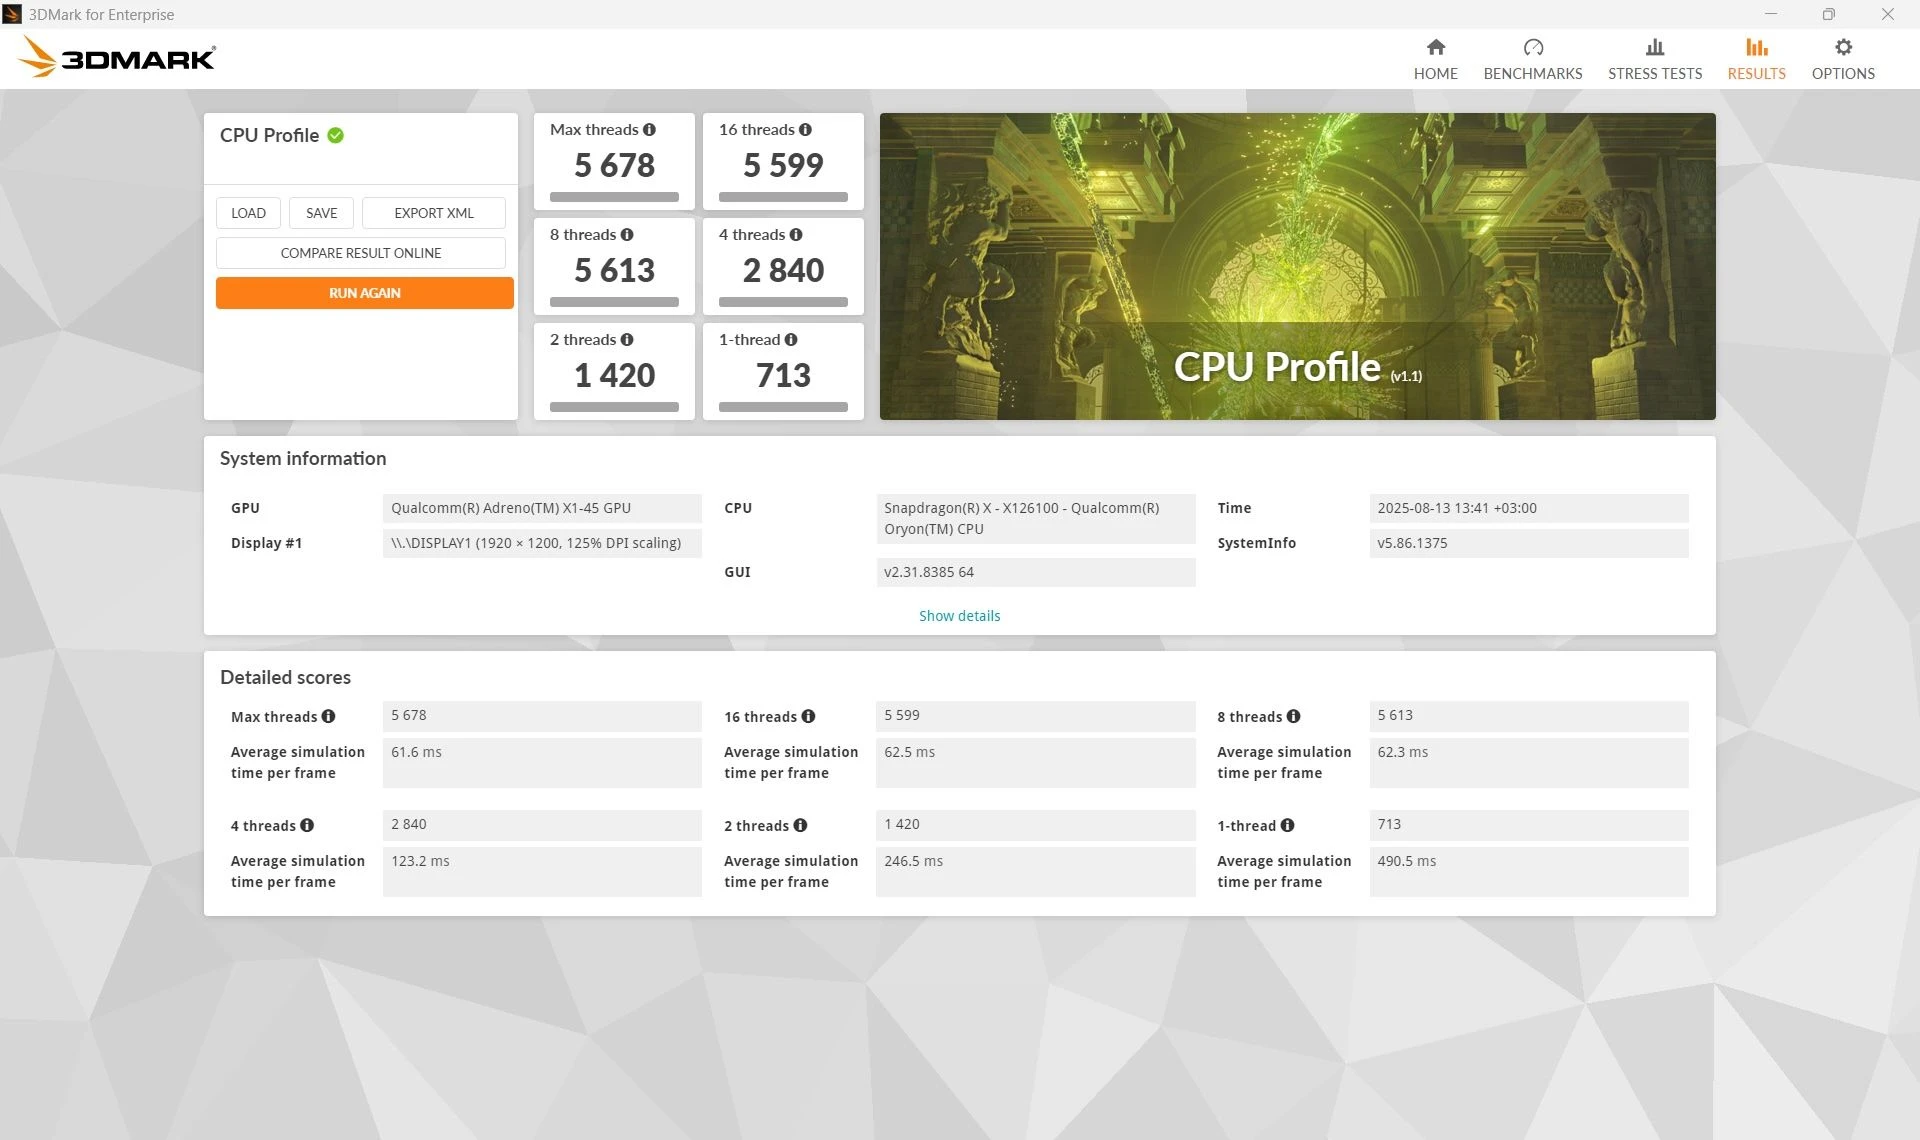The image size is (1920, 1140).
Task: Click the CPU Profile banner image
Action: pyautogui.click(x=1297, y=266)
